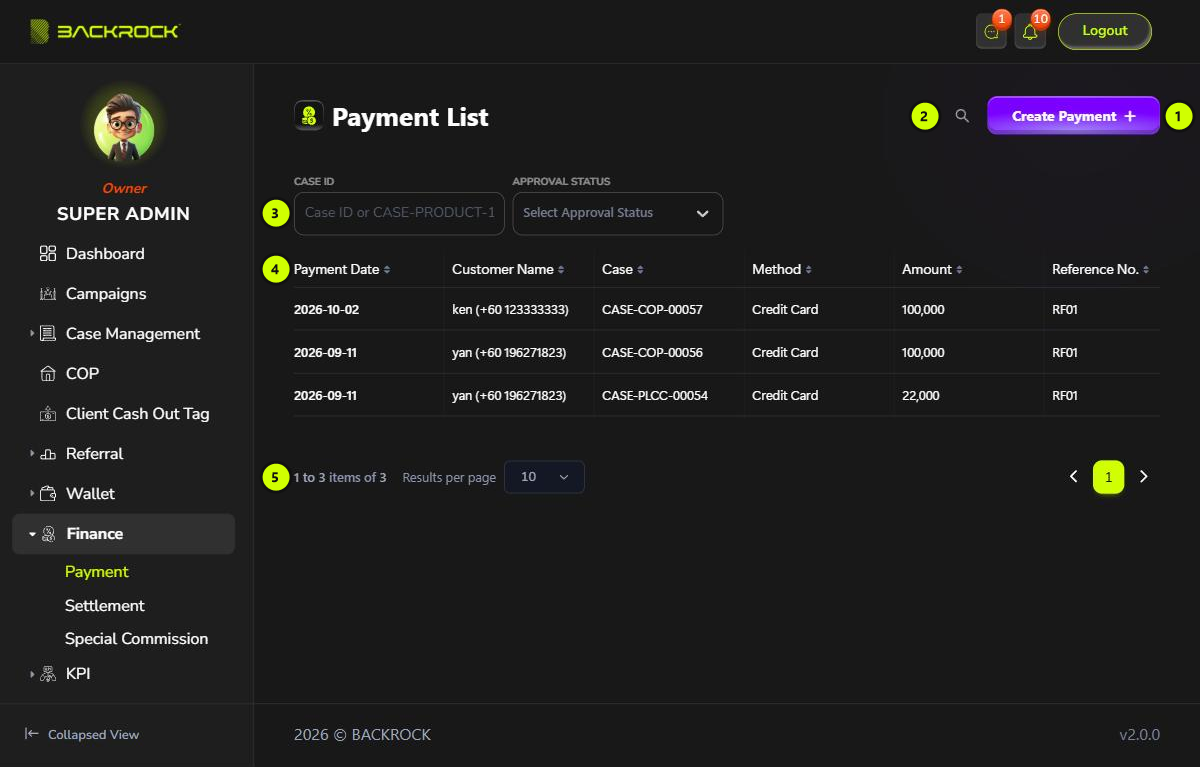Open Results per page dropdown

coord(544,477)
